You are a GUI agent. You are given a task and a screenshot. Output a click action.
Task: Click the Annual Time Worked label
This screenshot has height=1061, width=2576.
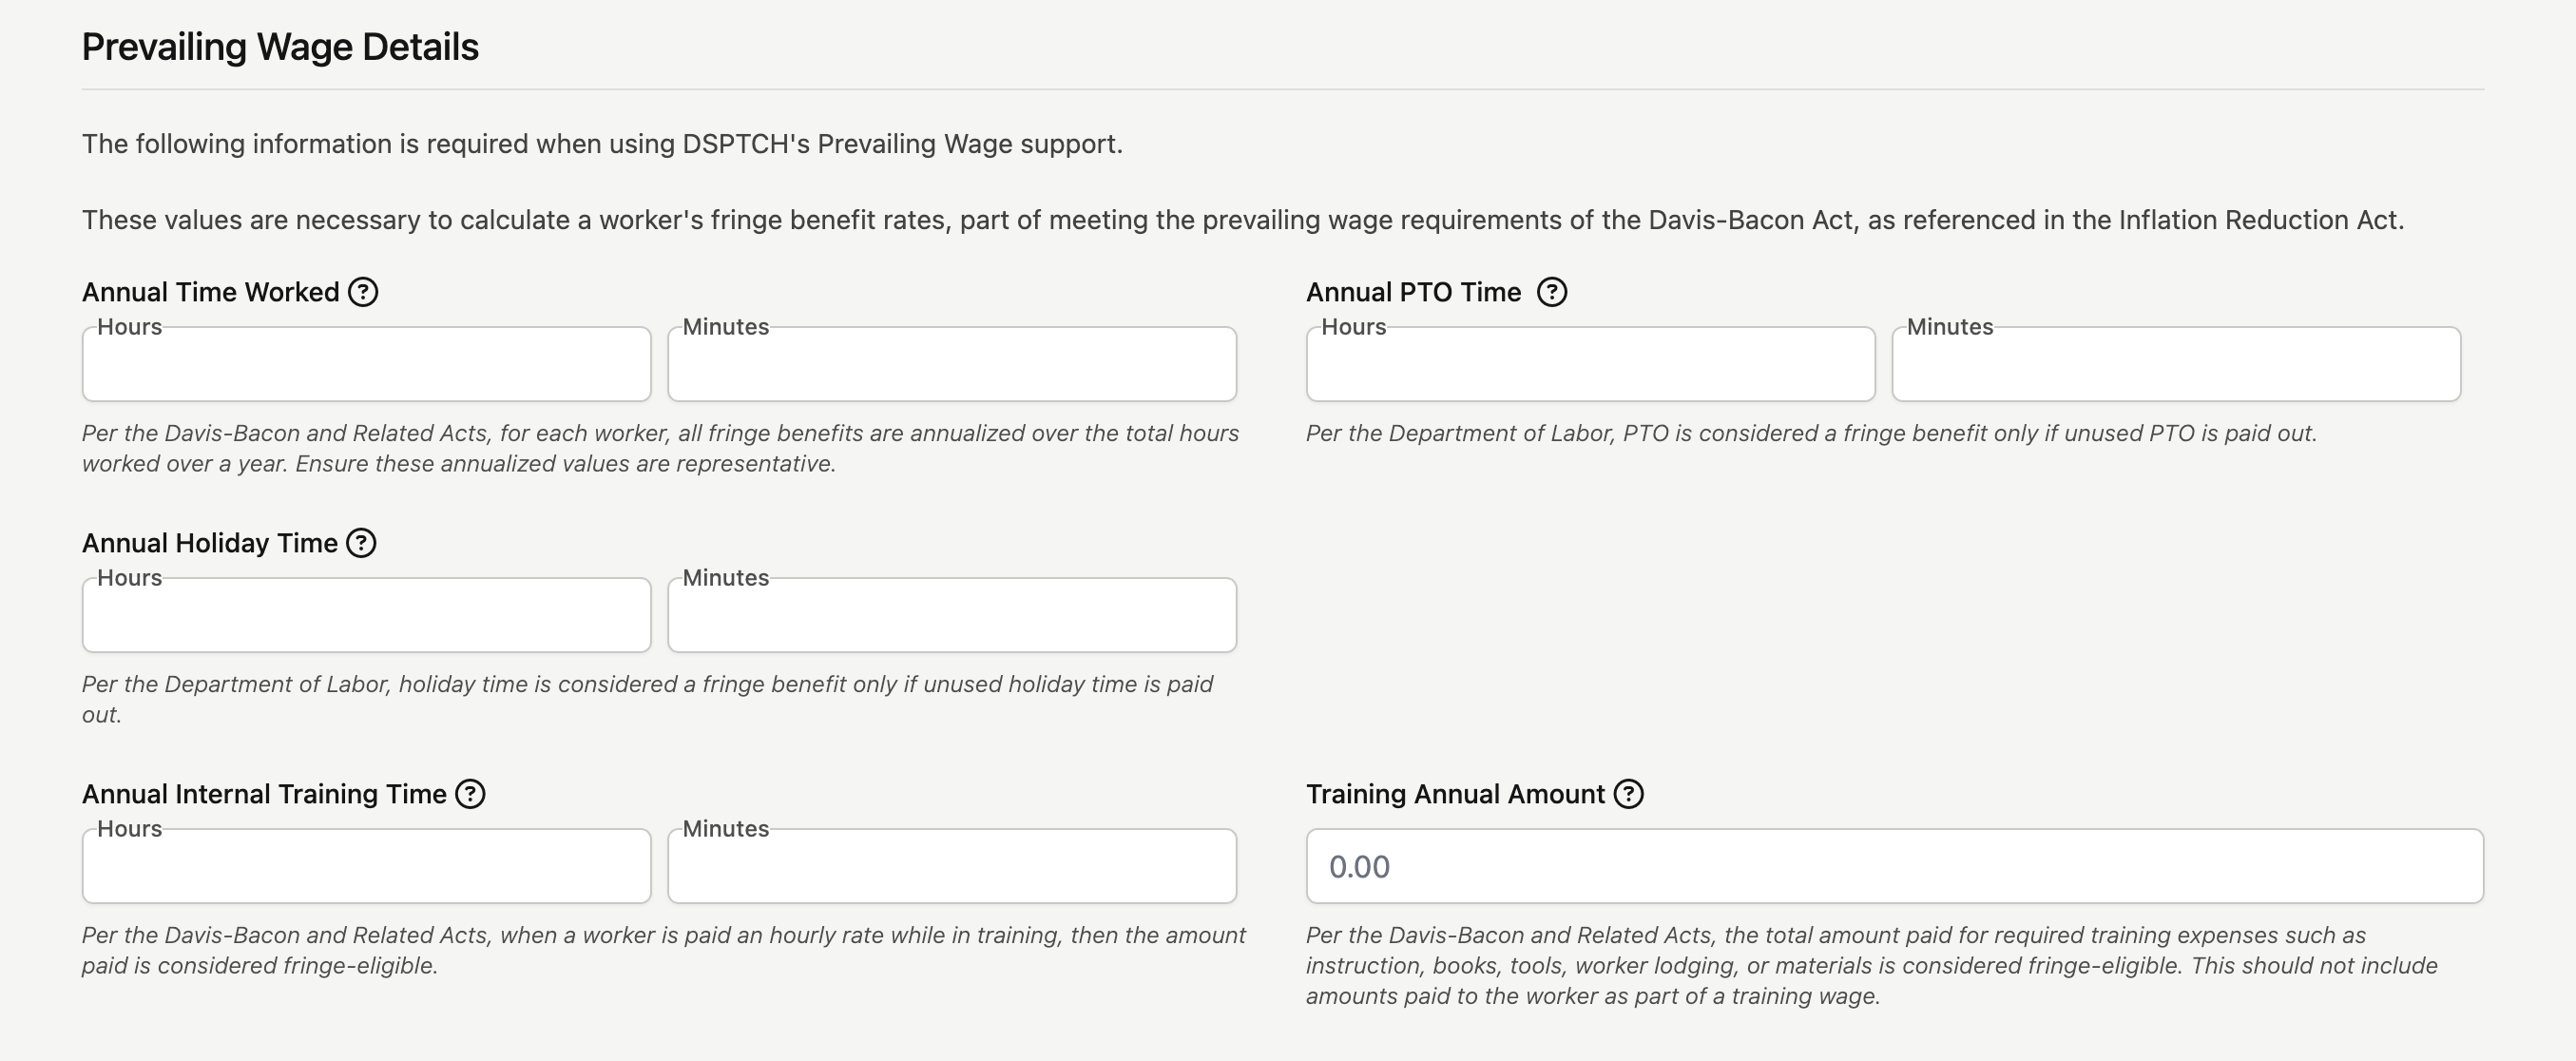pos(211,292)
